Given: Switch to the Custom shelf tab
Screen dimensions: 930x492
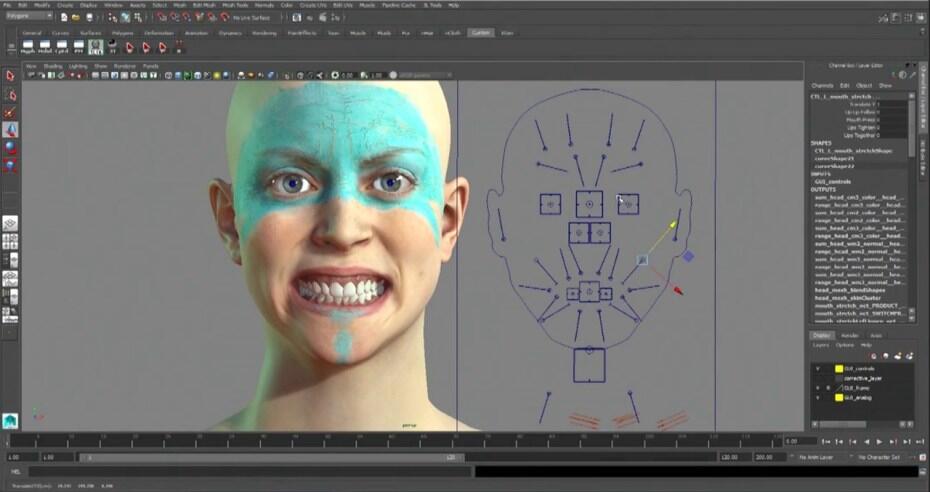Looking at the screenshot, I should click(480, 33).
